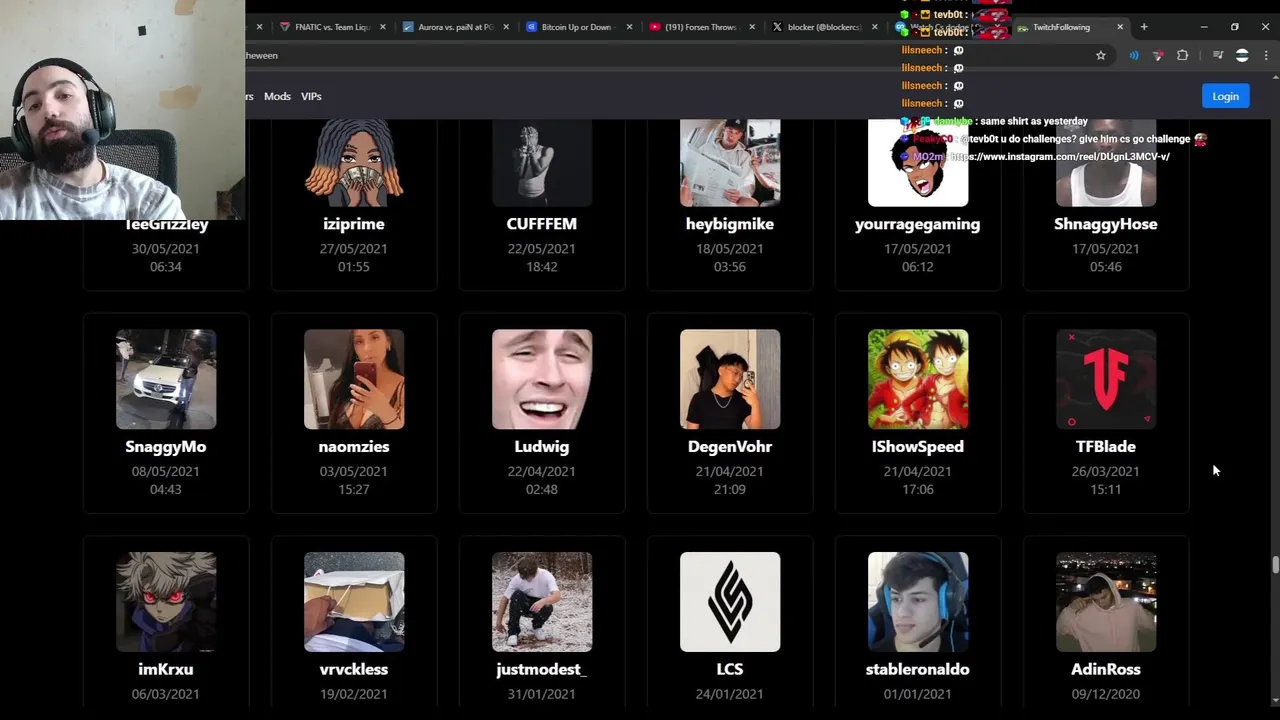The height and width of the screenshot is (720, 1280).
Task: Open CUFFFEM avatar thumbnail
Action: tap(542, 163)
